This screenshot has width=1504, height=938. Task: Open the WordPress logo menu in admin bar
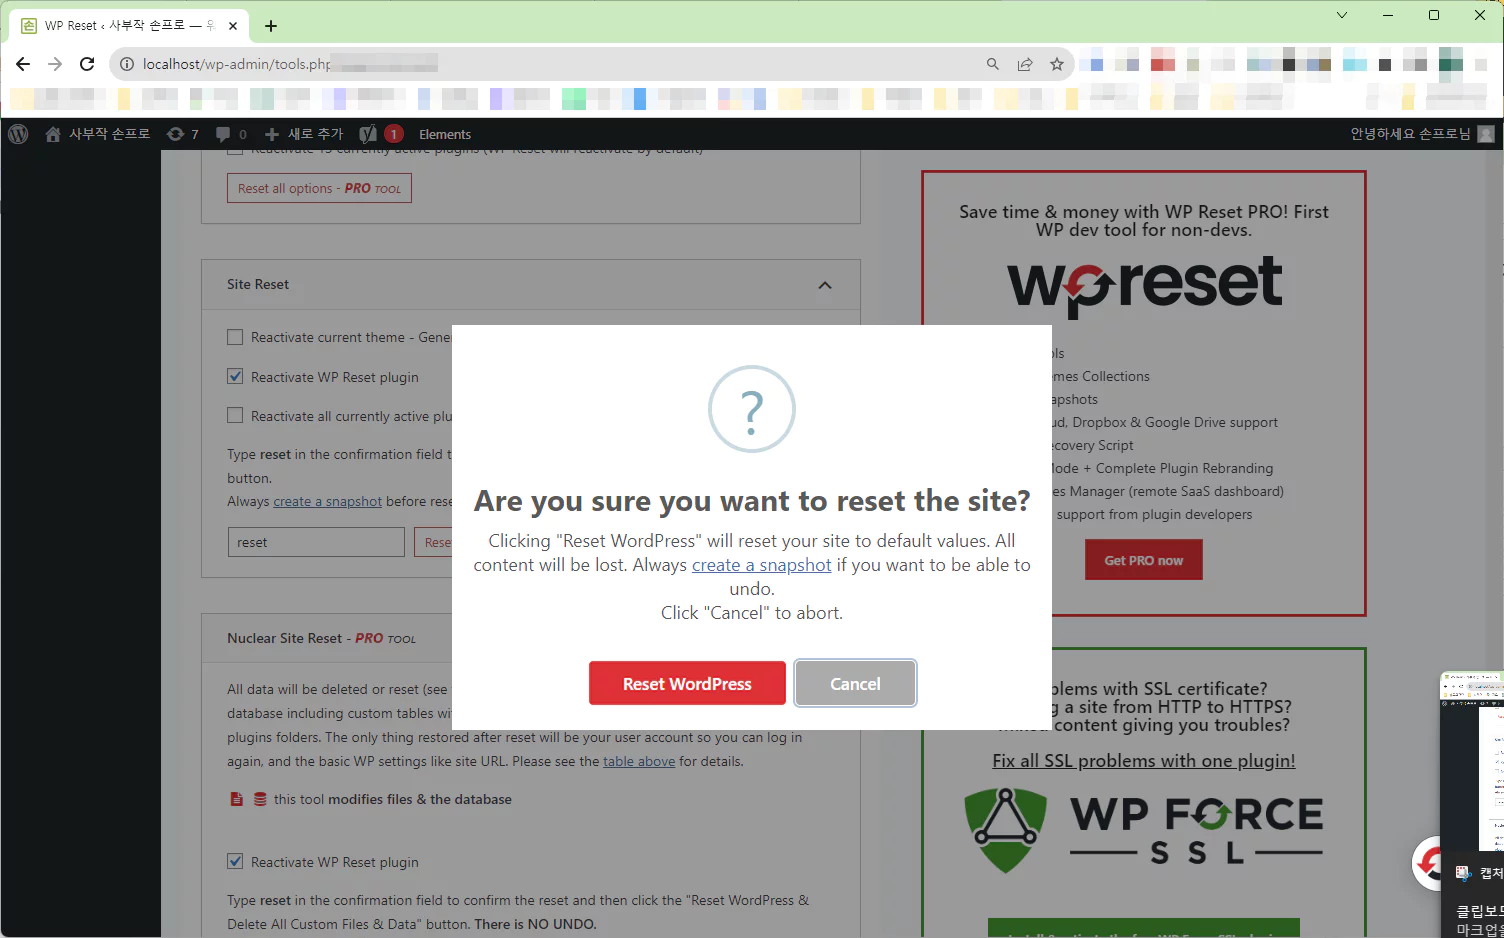point(18,134)
